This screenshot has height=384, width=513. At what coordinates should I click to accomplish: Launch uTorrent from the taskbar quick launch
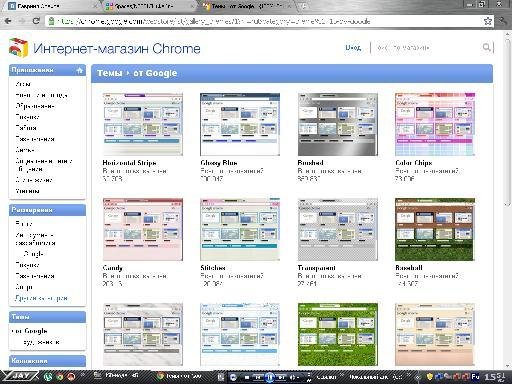pos(48,377)
